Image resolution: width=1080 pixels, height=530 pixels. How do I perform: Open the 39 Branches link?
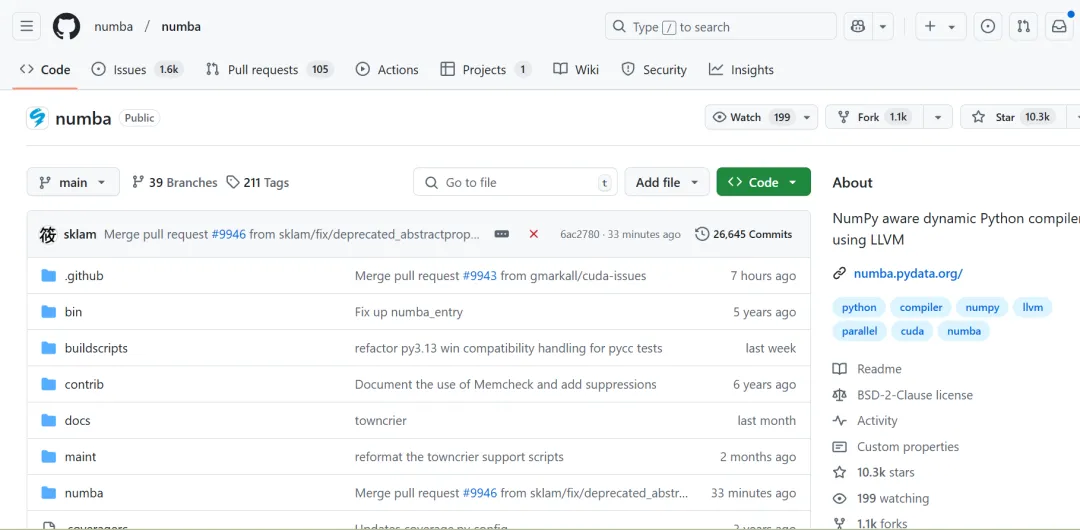tap(175, 183)
